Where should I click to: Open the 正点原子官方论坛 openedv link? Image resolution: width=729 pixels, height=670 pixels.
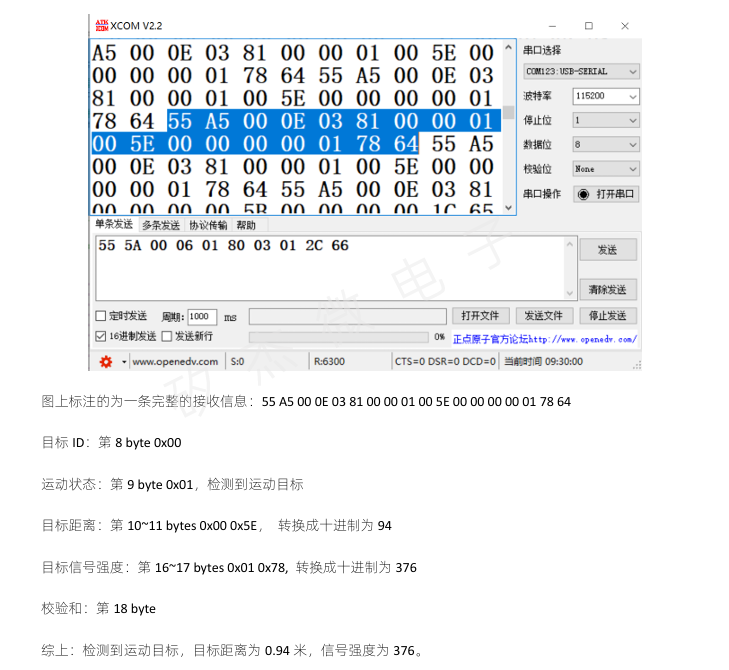545,339
